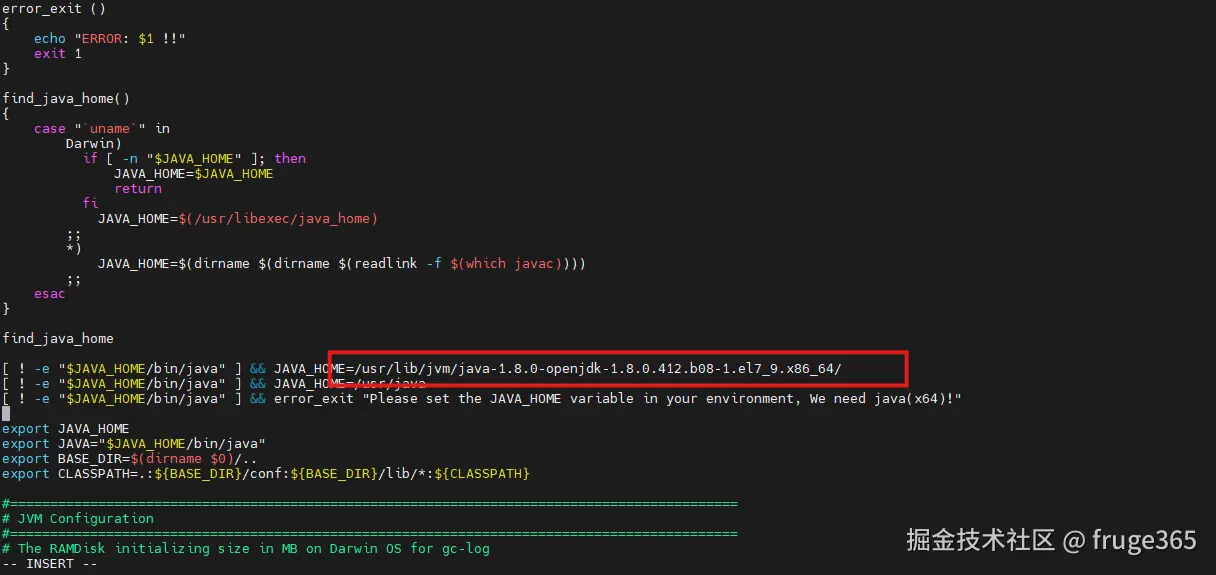The height and width of the screenshot is (575, 1216).
Task: Click the exit 1 statement
Action: point(58,53)
